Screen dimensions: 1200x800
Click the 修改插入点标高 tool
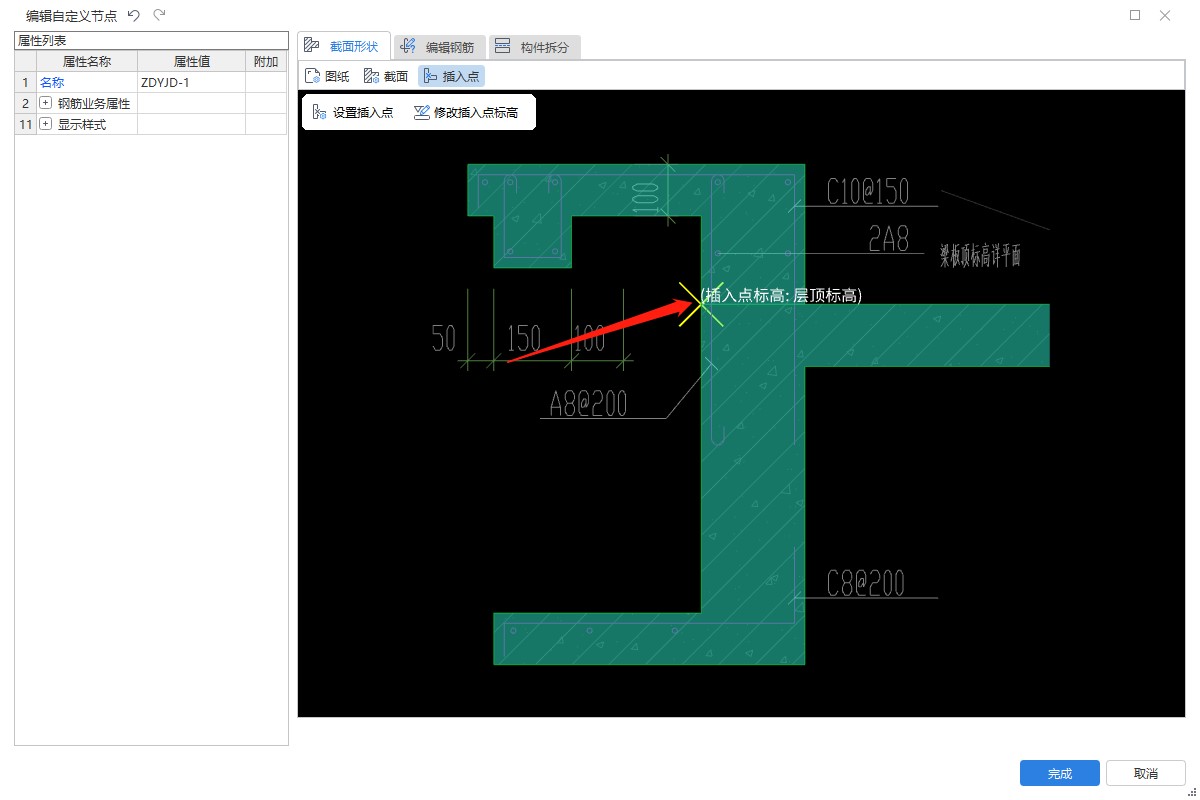tap(466, 113)
